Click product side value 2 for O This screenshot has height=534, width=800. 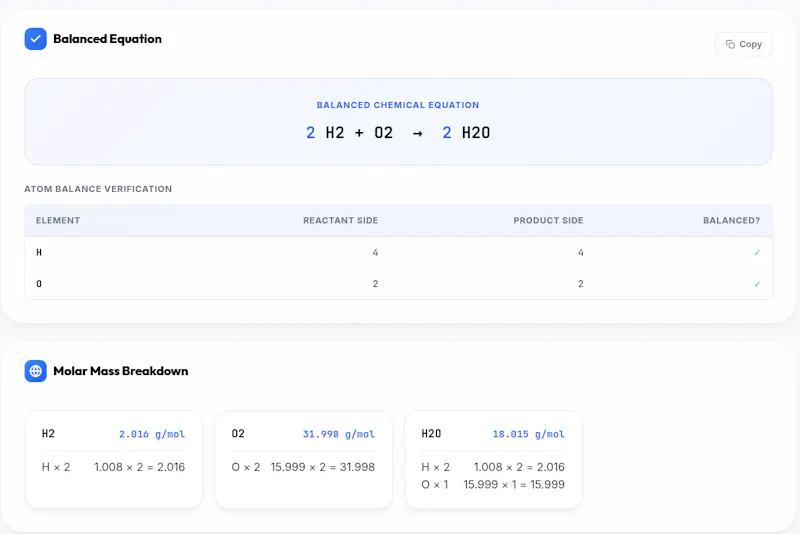tap(581, 284)
